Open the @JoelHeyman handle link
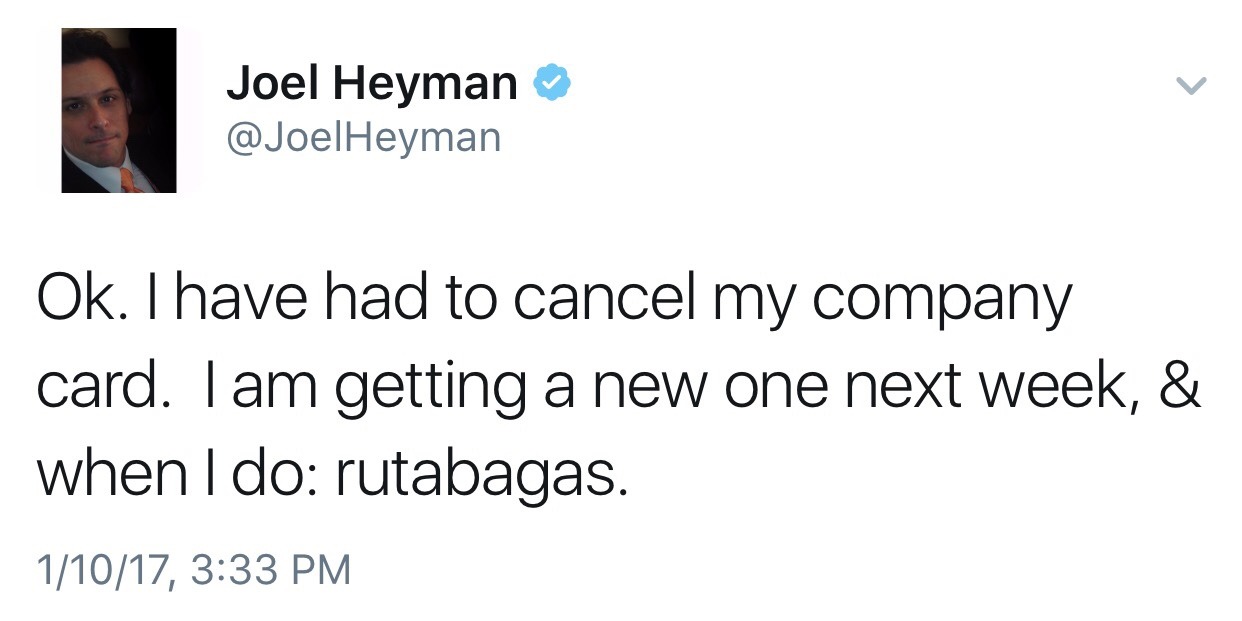 click(x=364, y=137)
